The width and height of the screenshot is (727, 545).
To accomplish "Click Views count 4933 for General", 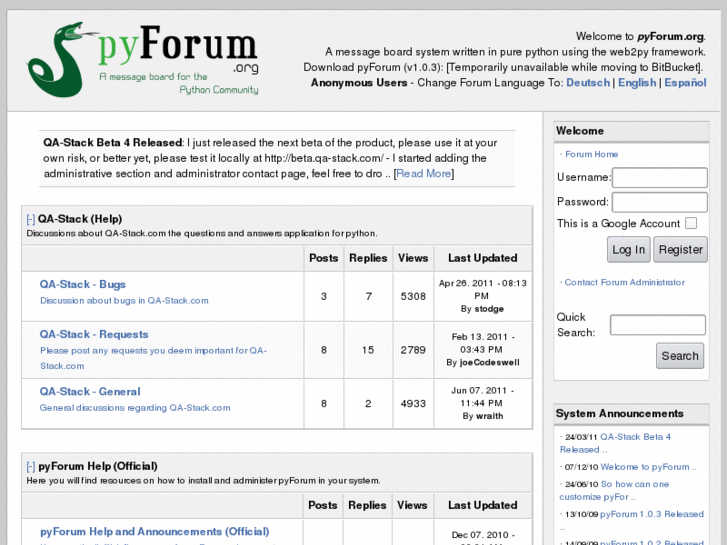I will 413,404.
